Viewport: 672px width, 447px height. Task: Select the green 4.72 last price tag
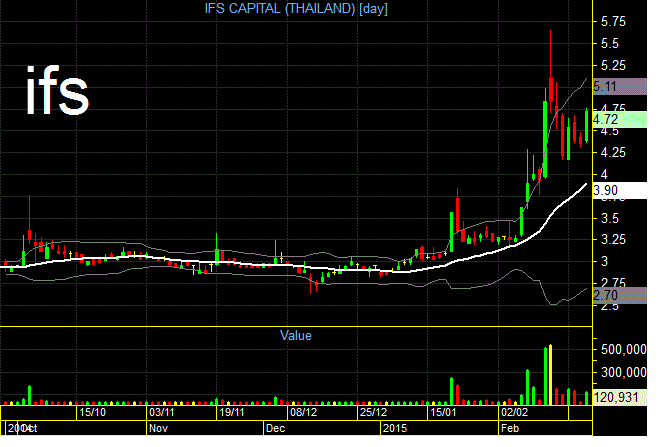pos(620,120)
